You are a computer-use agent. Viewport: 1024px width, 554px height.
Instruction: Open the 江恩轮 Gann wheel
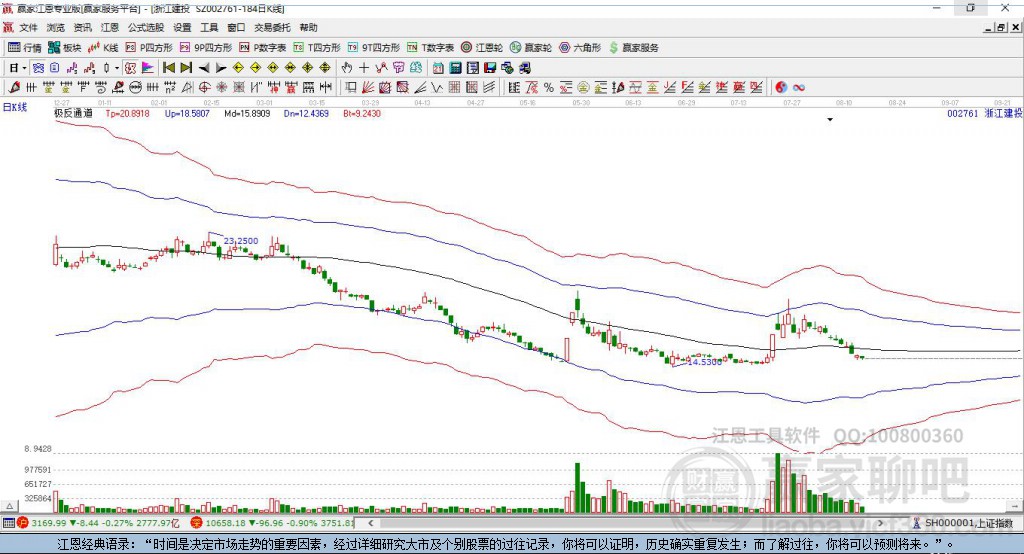click(x=481, y=48)
